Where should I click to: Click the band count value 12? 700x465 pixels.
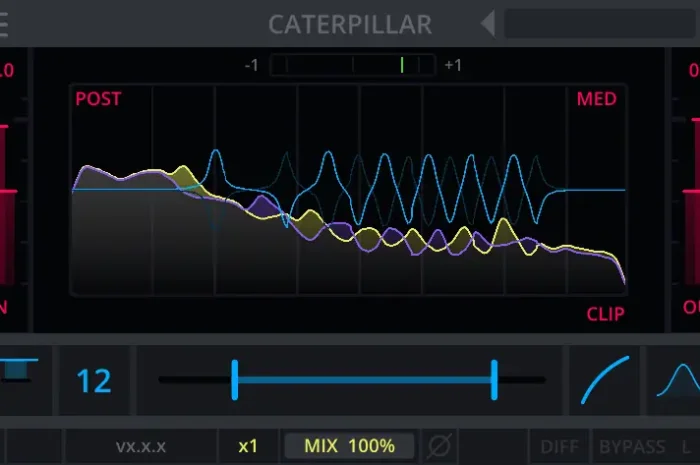tap(94, 380)
